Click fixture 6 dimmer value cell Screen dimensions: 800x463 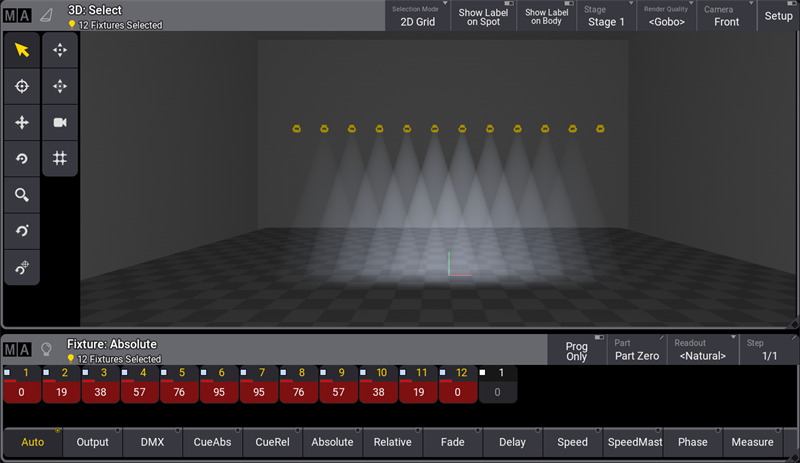tap(220, 393)
